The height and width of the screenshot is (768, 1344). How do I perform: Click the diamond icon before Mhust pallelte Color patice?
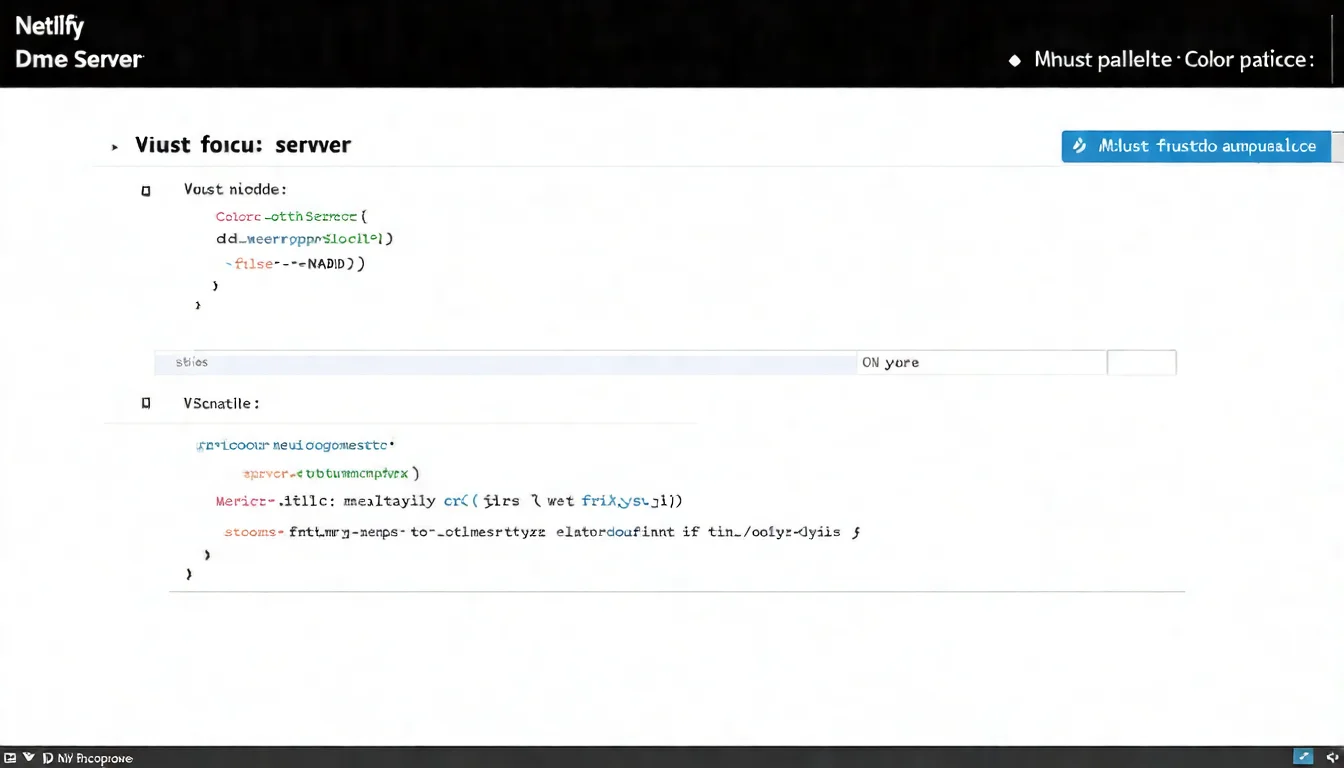1015,60
